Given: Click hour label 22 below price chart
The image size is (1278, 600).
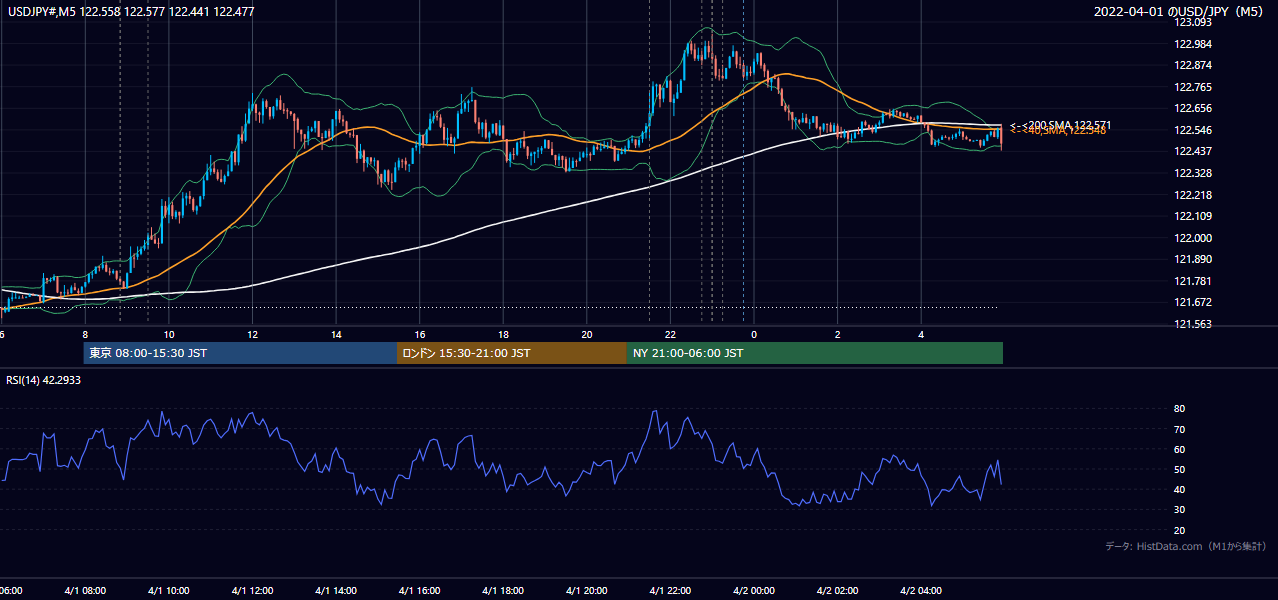Looking at the screenshot, I should point(671,334).
